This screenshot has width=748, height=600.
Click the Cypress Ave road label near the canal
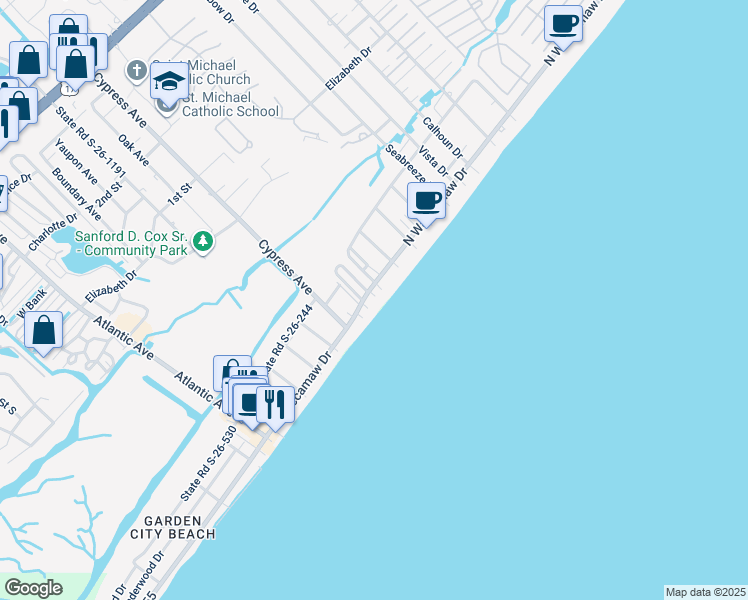285,267
